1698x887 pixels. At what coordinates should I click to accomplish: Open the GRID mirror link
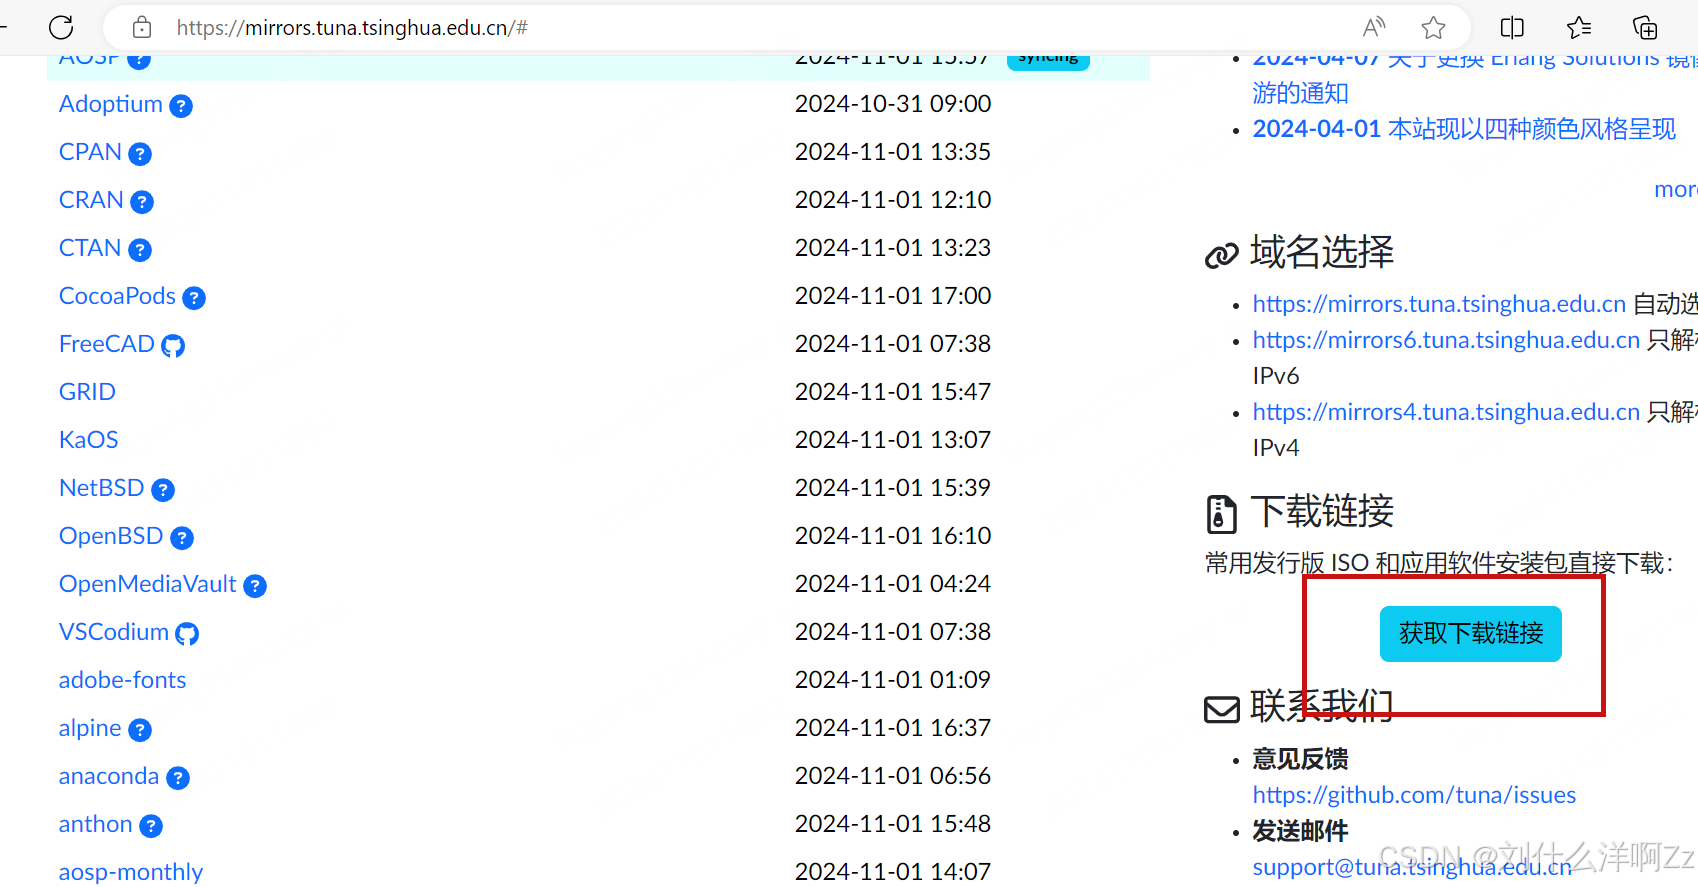click(x=87, y=392)
